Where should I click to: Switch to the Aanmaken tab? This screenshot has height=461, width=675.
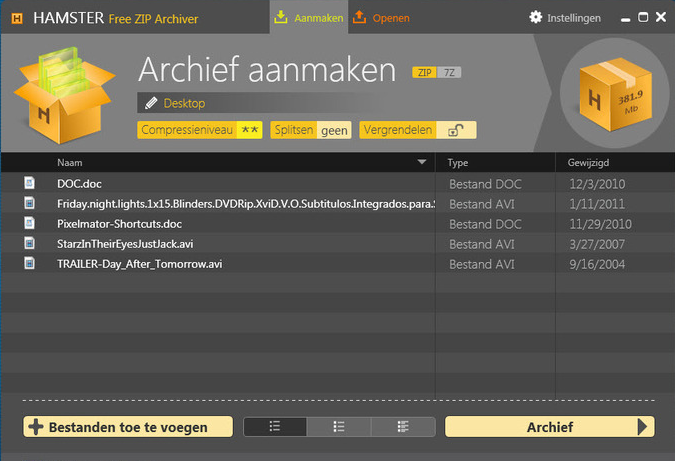(x=308, y=18)
